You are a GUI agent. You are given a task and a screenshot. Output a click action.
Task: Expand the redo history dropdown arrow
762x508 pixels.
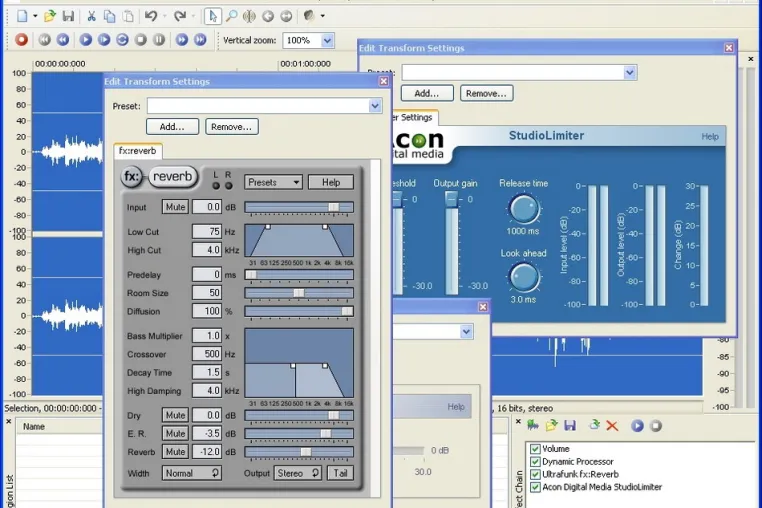pyautogui.click(x=193, y=16)
